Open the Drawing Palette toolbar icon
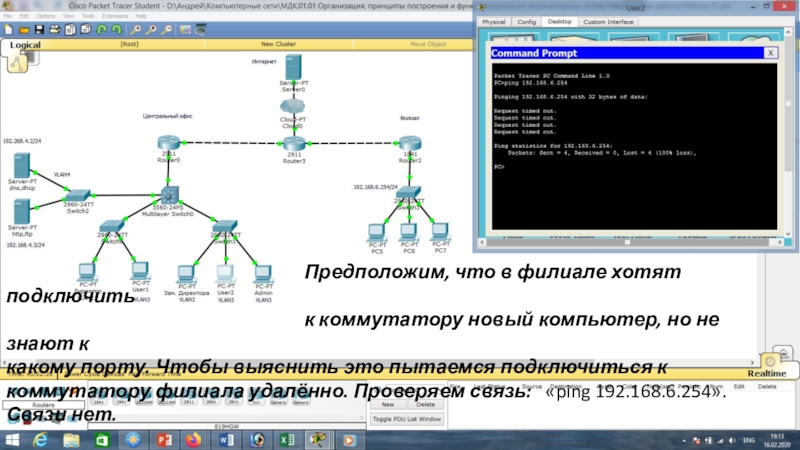 [x=185, y=30]
